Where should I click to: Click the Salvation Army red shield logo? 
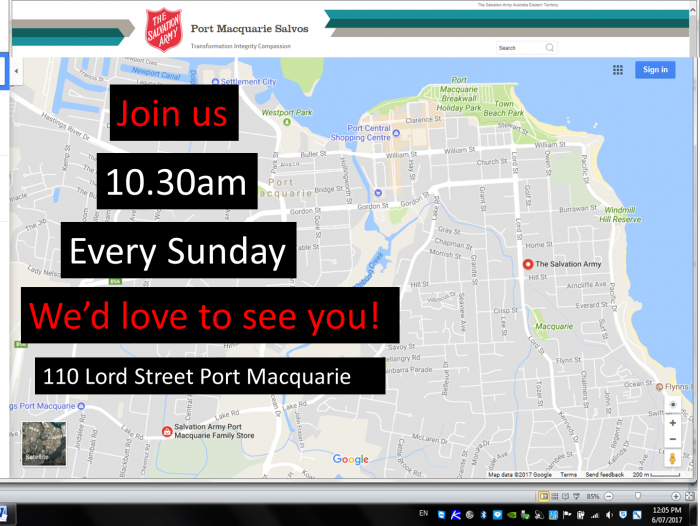click(x=164, y=29)
